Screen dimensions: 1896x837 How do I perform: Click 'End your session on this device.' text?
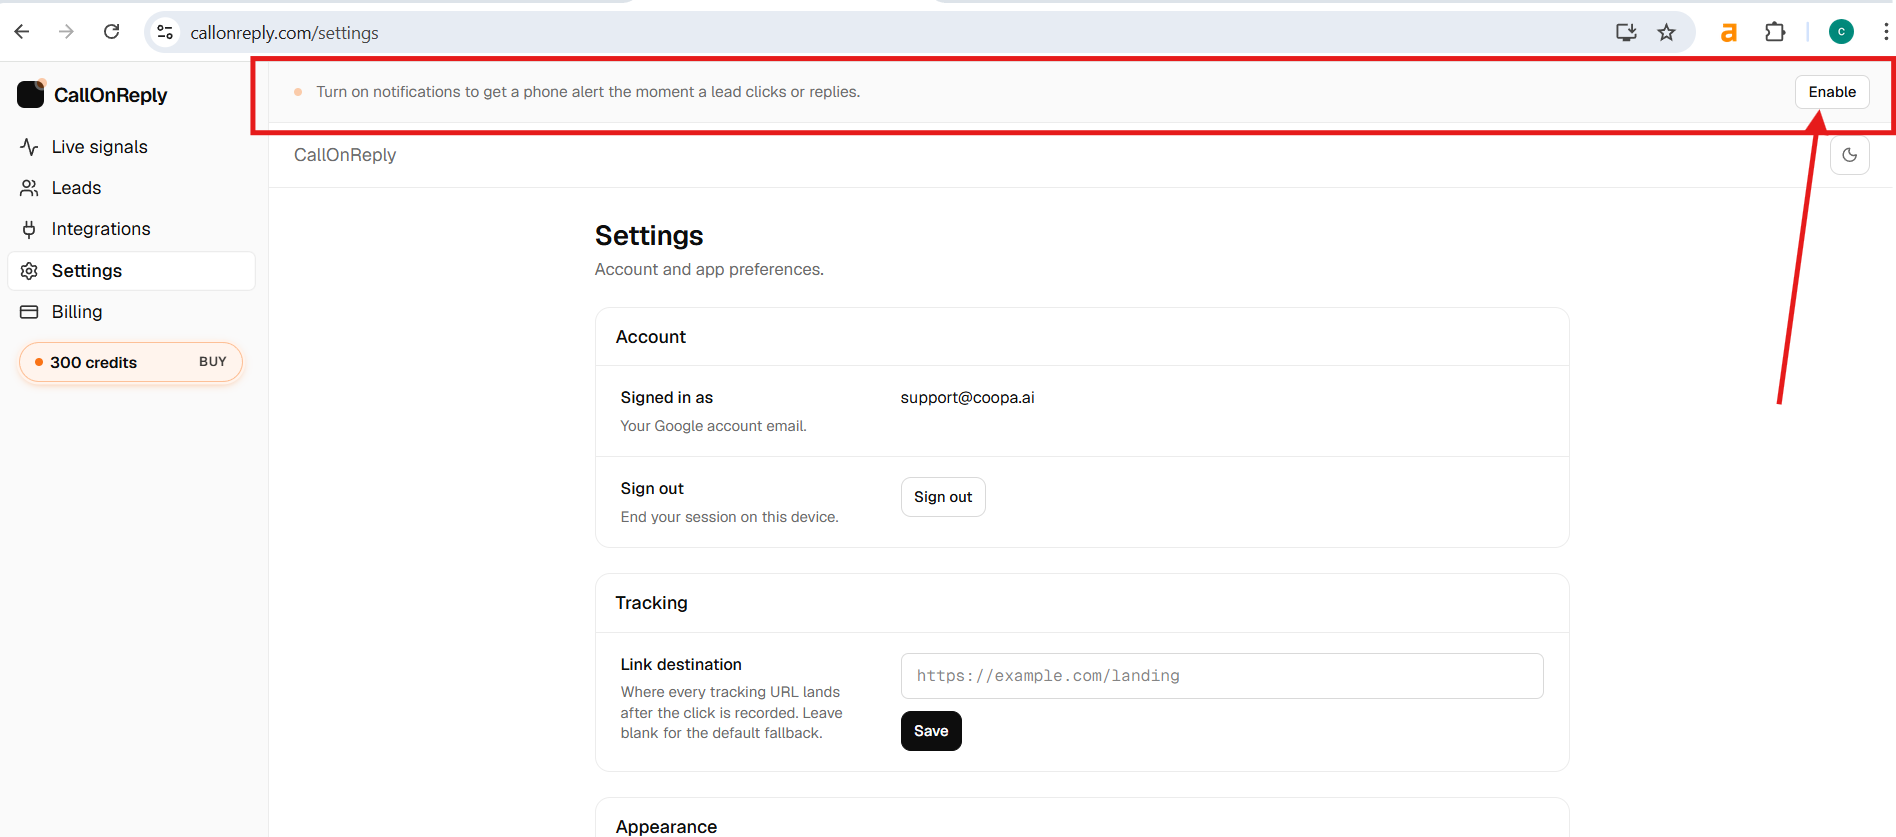coord(729,517)
